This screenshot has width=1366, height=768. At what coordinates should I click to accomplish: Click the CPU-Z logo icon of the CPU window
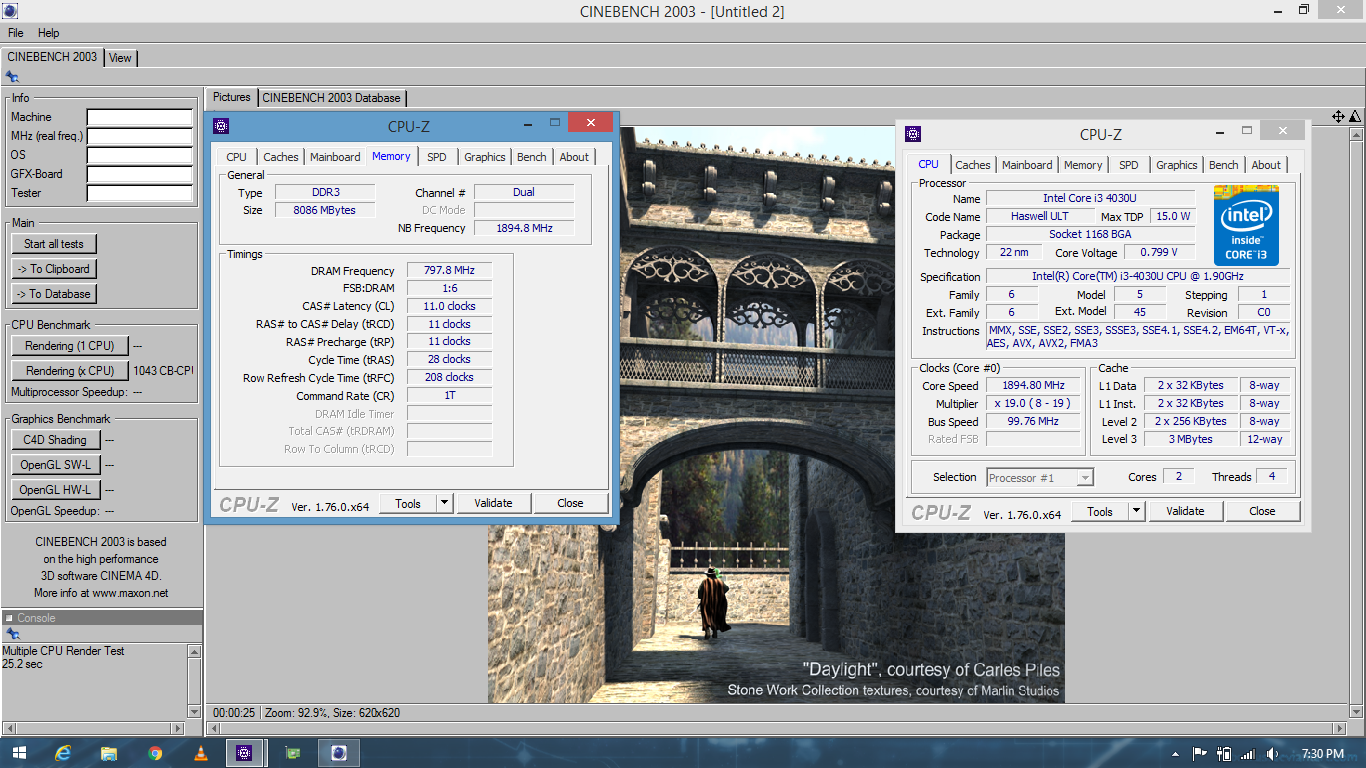(x=913, y=134)
